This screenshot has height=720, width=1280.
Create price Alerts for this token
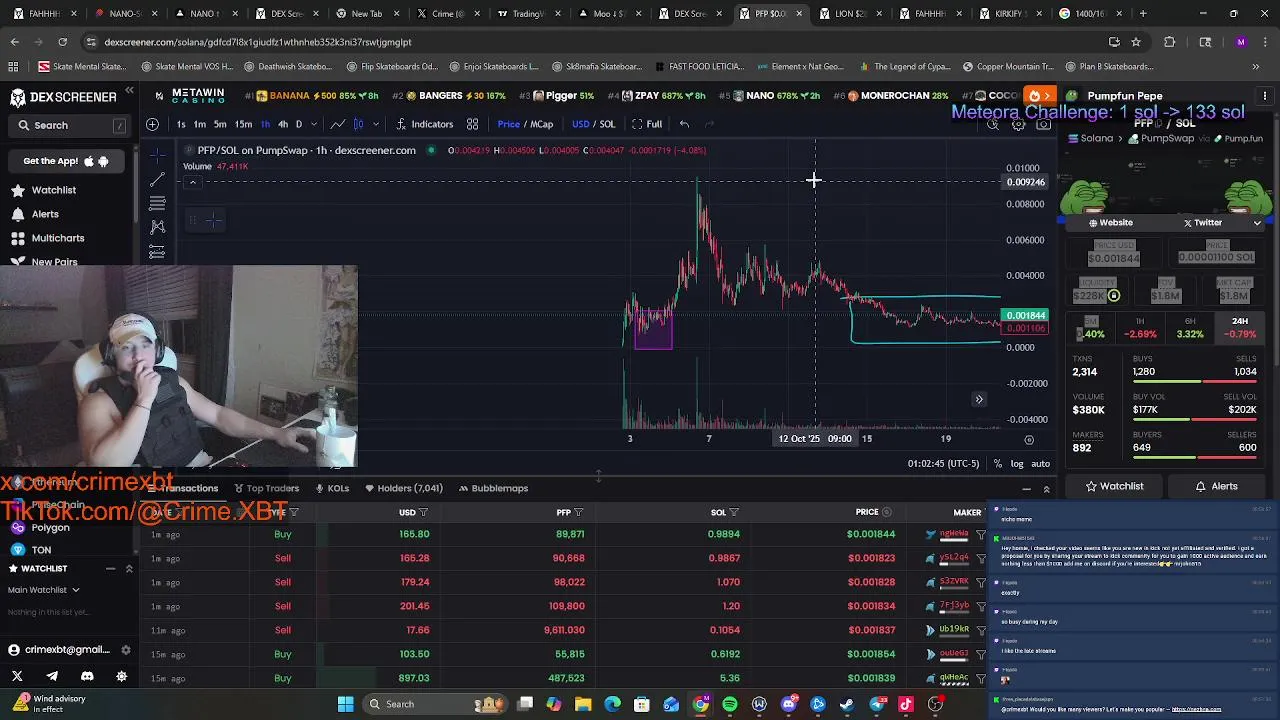1216,486
